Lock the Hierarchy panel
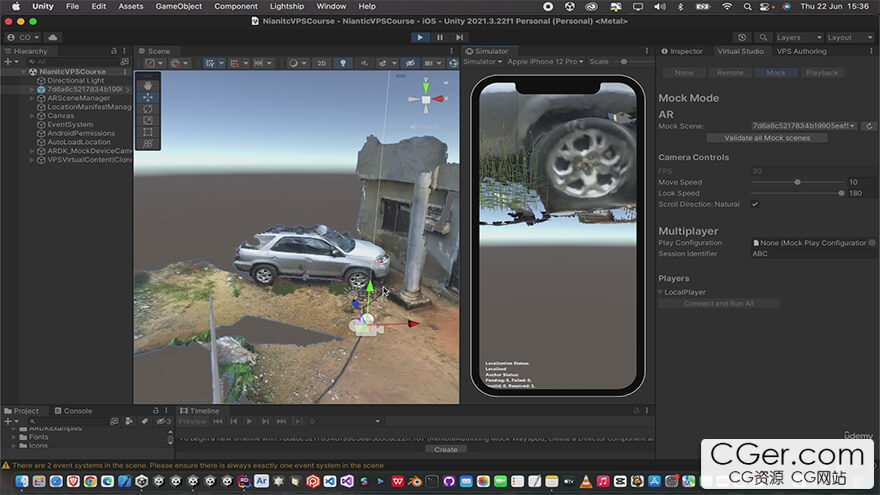This screenshot has width=880, height=495. 114,51
